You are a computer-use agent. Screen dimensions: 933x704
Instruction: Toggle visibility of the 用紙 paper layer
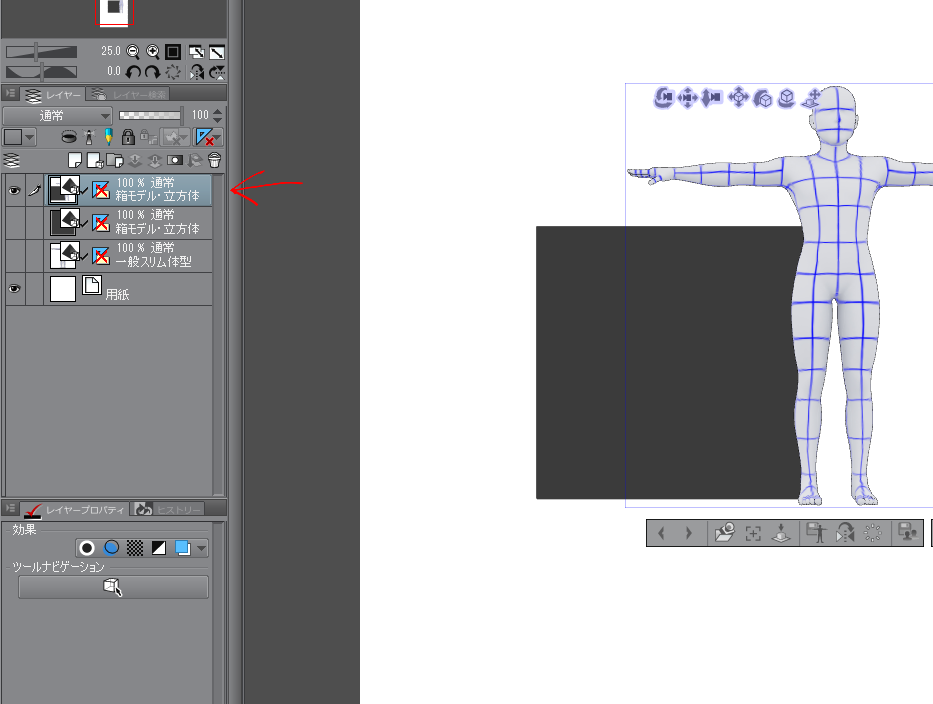point(14,289)
